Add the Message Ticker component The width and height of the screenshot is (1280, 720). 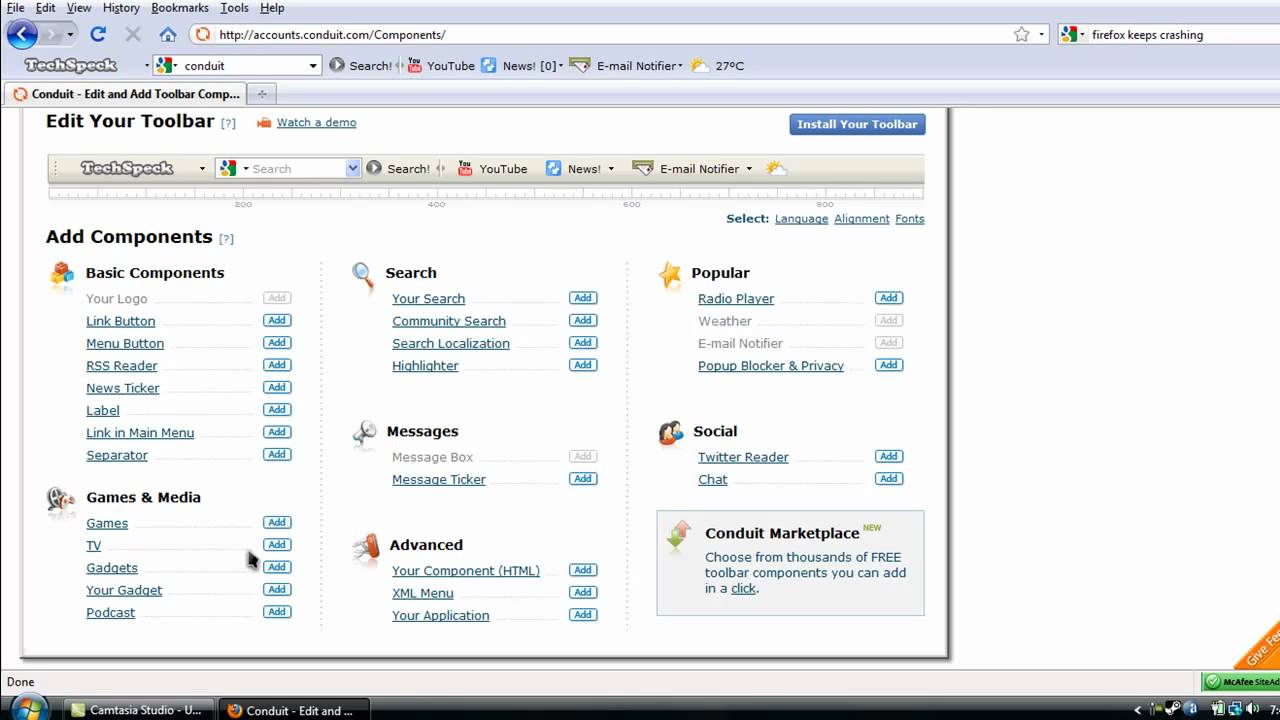coord(583,478)
